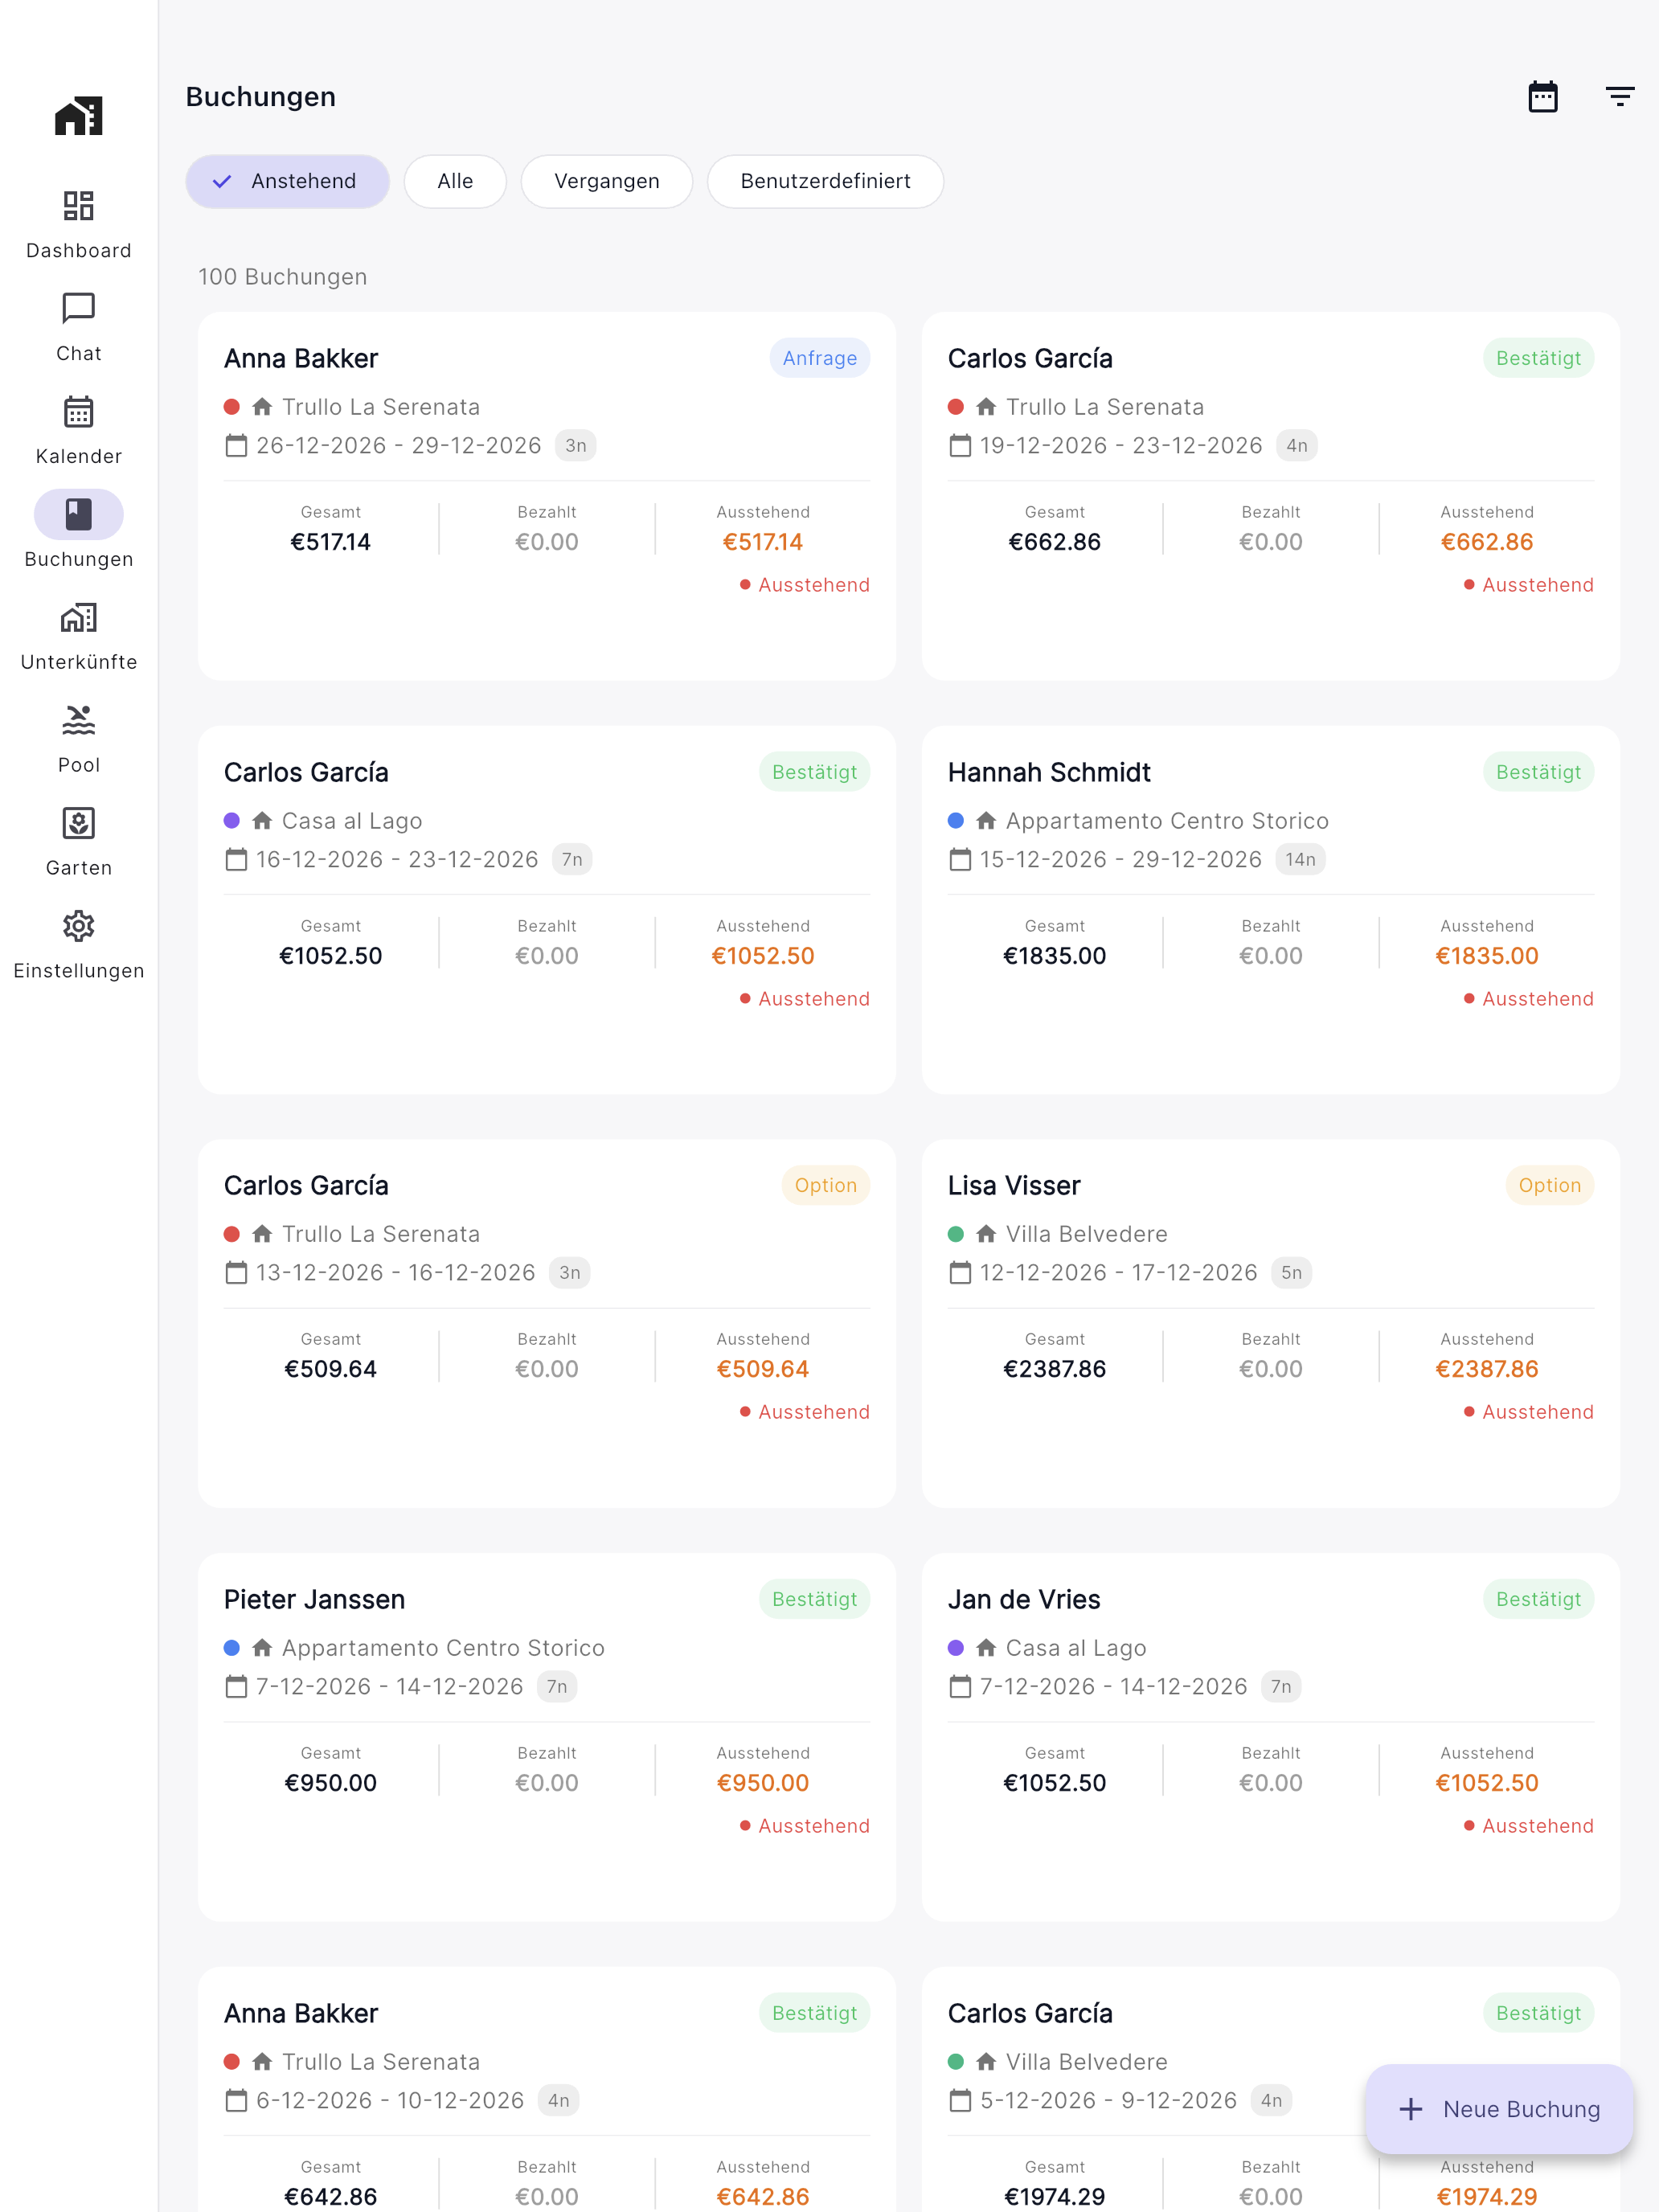This screenshot has width=1659, height=2212.
Task: Click the date range "6-12-2026 - 10-12-2026"
Action: tap(390, 2100)
